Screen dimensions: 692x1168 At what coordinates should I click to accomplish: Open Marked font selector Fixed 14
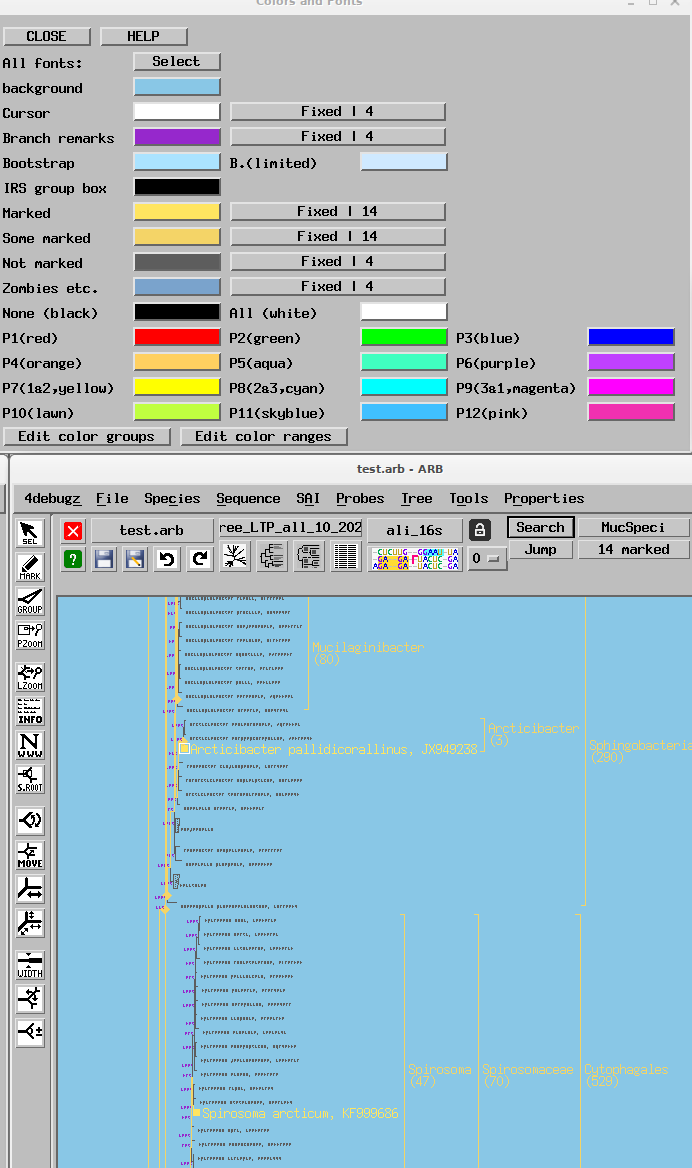point(337,212)
